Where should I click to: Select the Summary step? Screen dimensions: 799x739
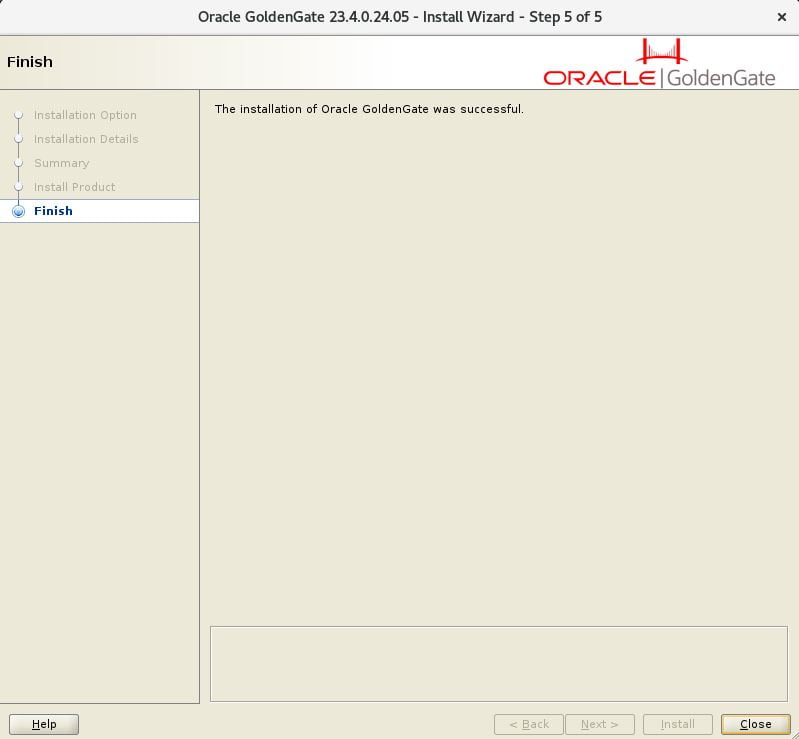[x=62, y=163]
